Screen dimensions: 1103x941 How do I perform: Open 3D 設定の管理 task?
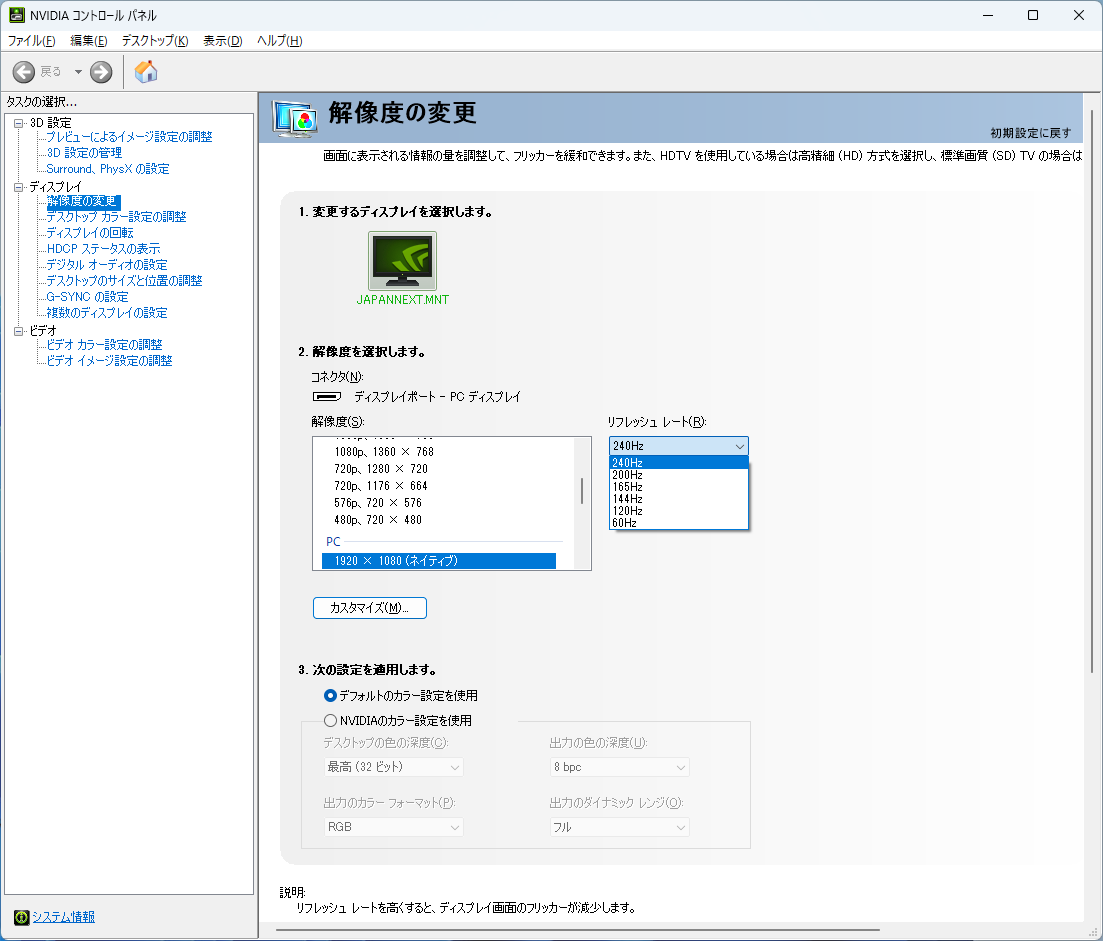(84, 153)
